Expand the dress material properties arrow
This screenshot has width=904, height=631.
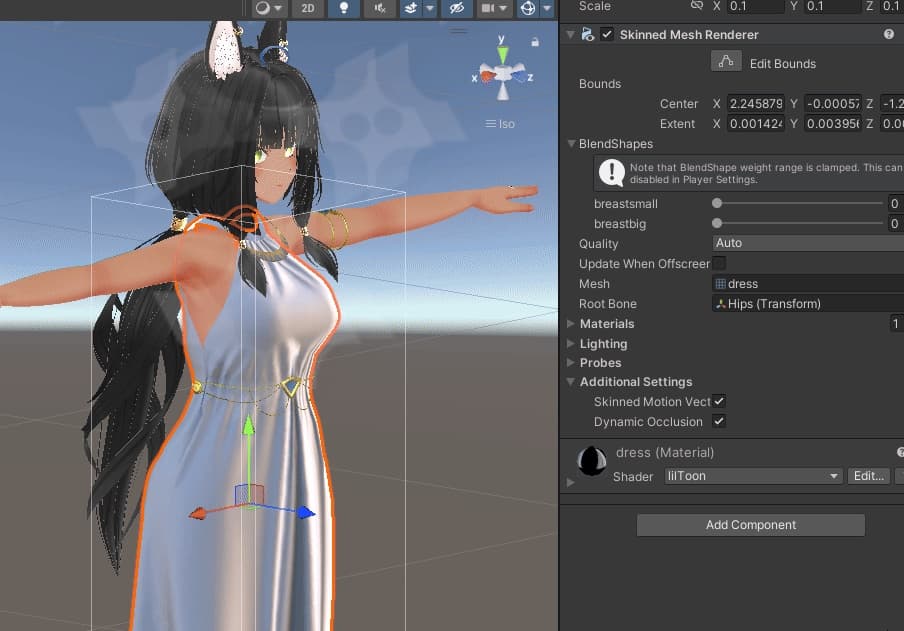click(571, 482)
